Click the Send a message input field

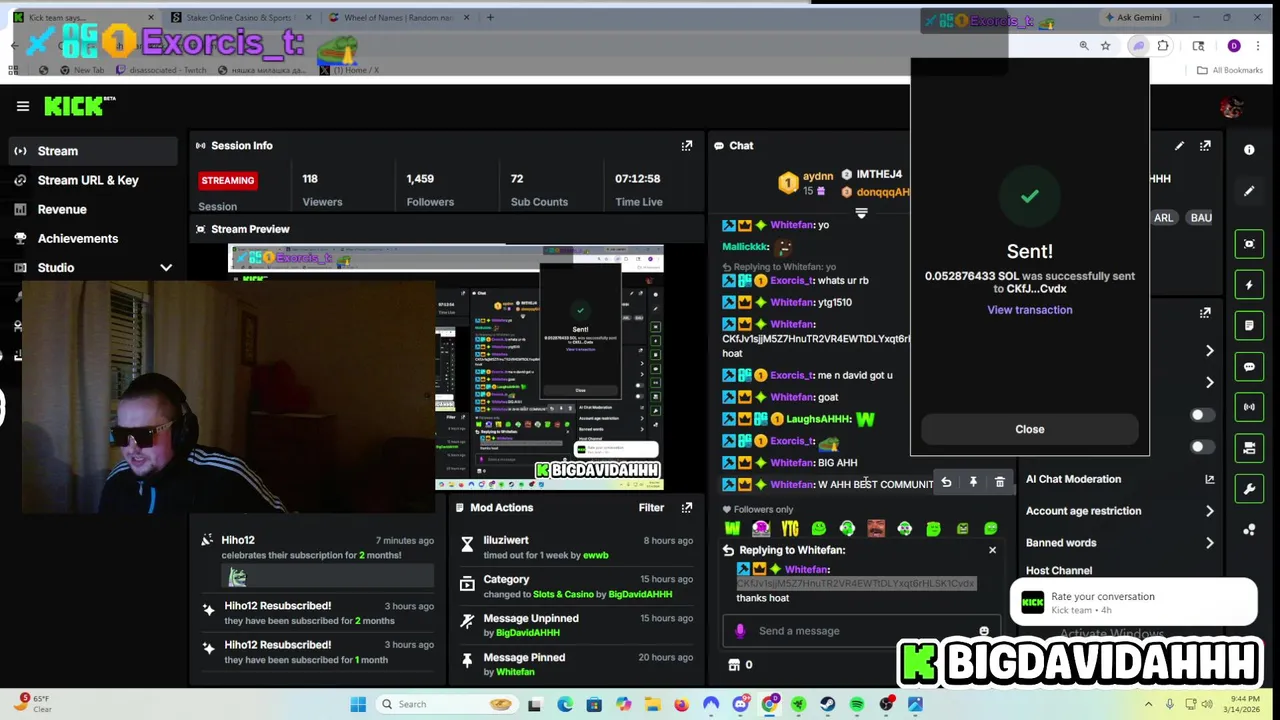point(862,631)
